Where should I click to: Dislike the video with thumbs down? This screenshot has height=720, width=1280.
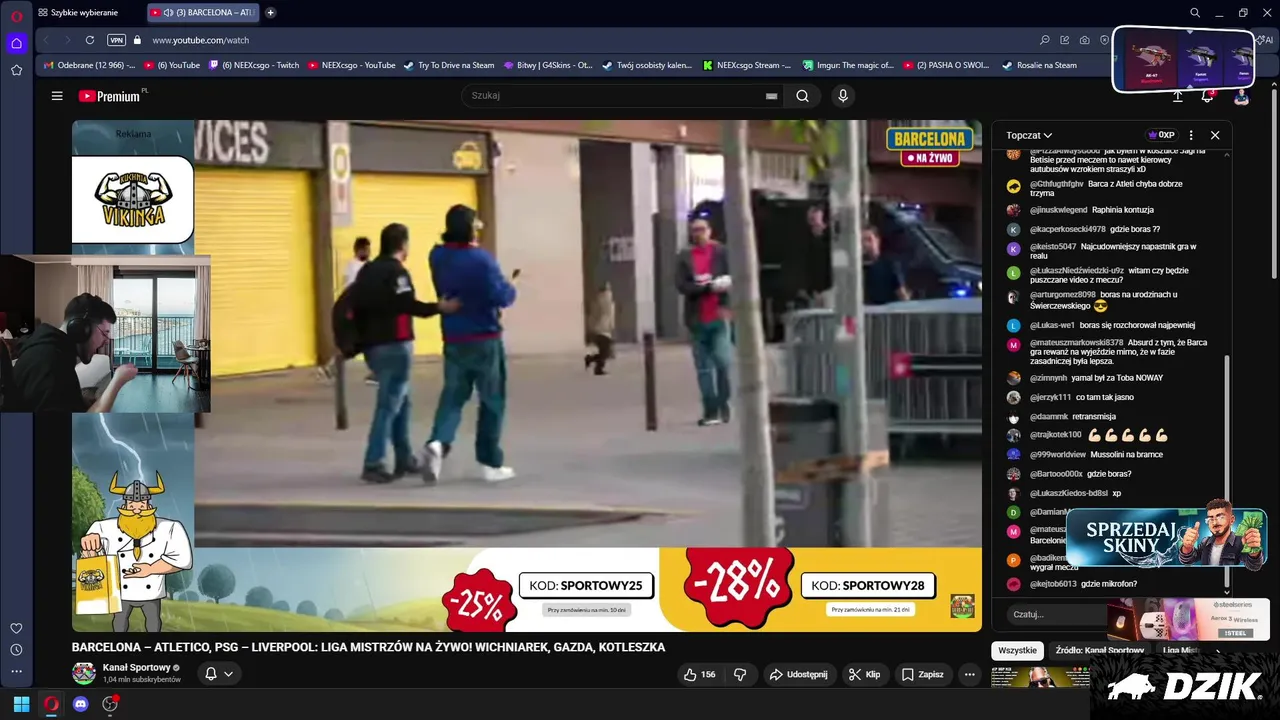740,674
